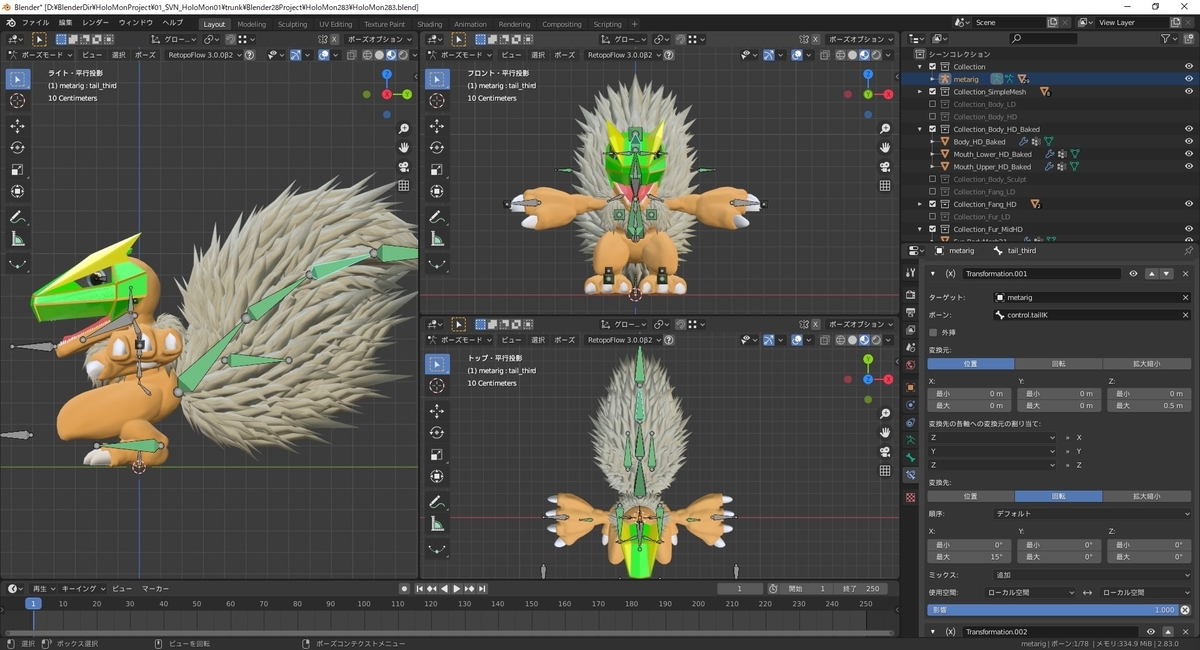Activate the Move tool in the ライト viewport

pos(18,126)
